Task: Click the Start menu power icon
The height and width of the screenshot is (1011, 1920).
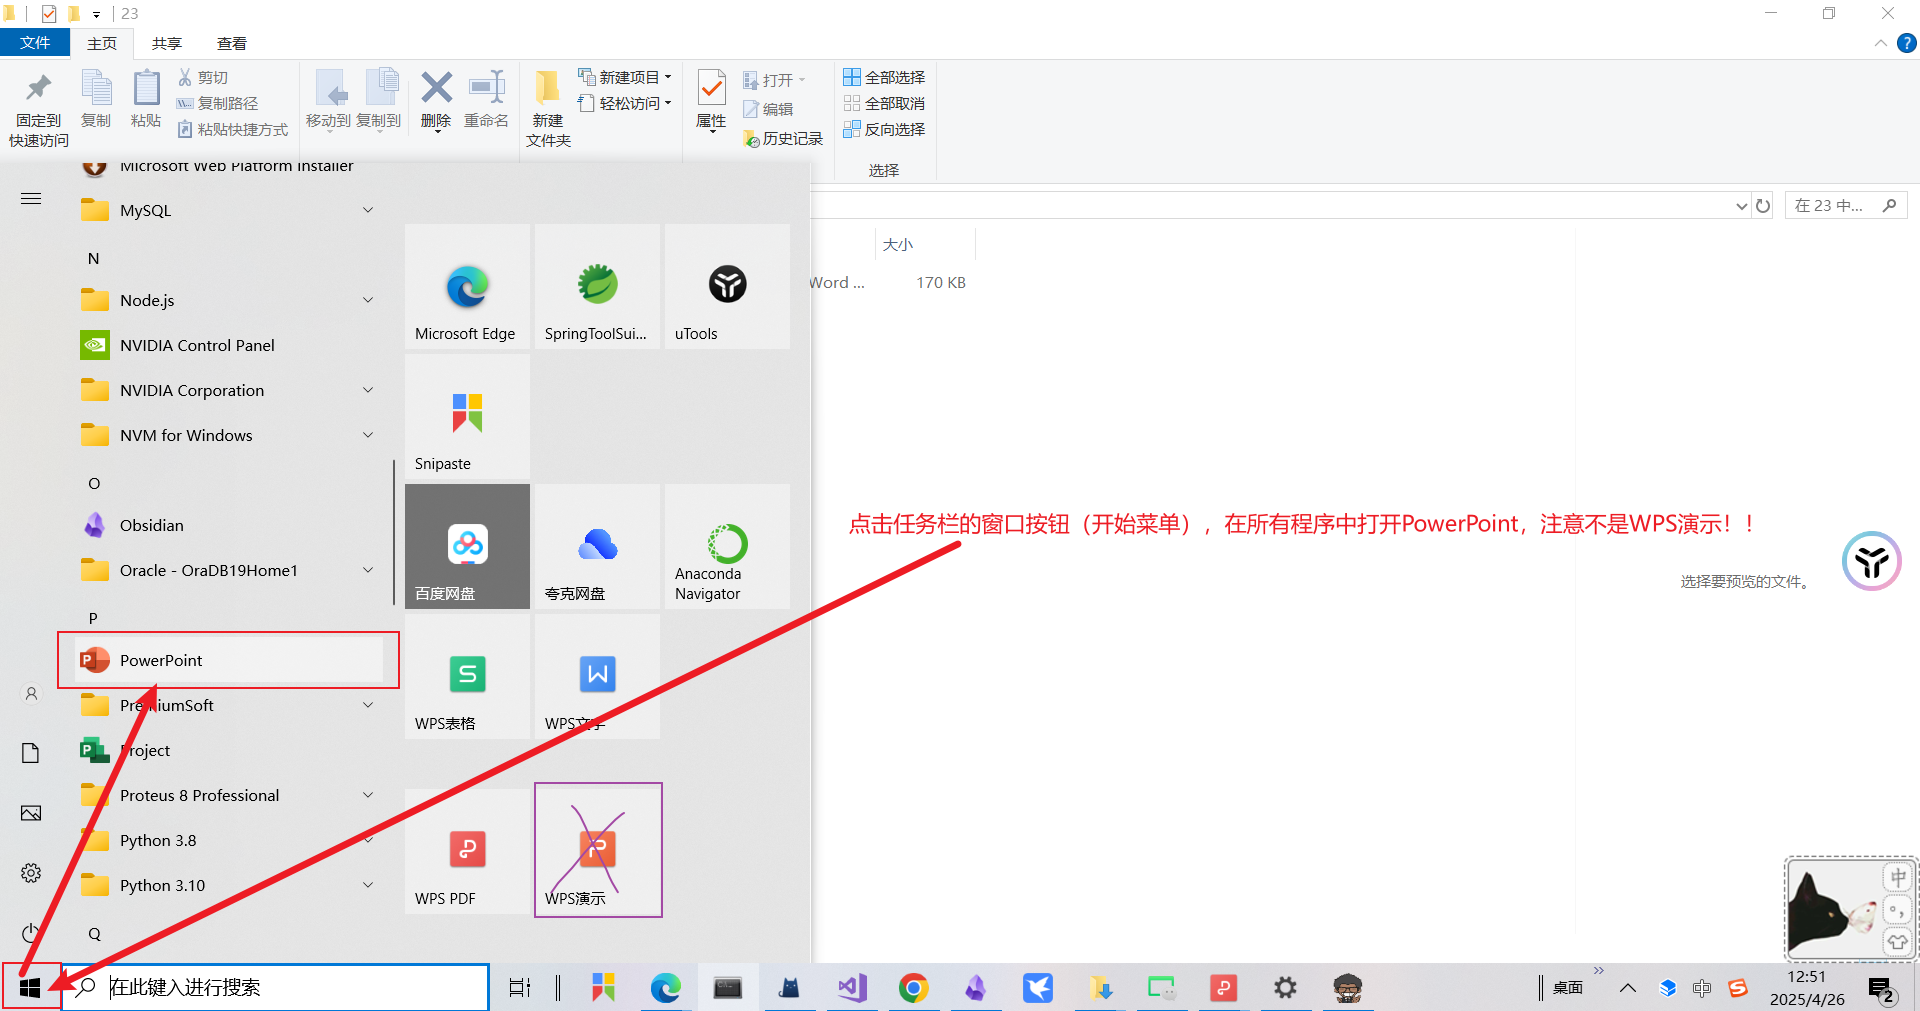Action: pyautogui.click(x=31, y=933)
